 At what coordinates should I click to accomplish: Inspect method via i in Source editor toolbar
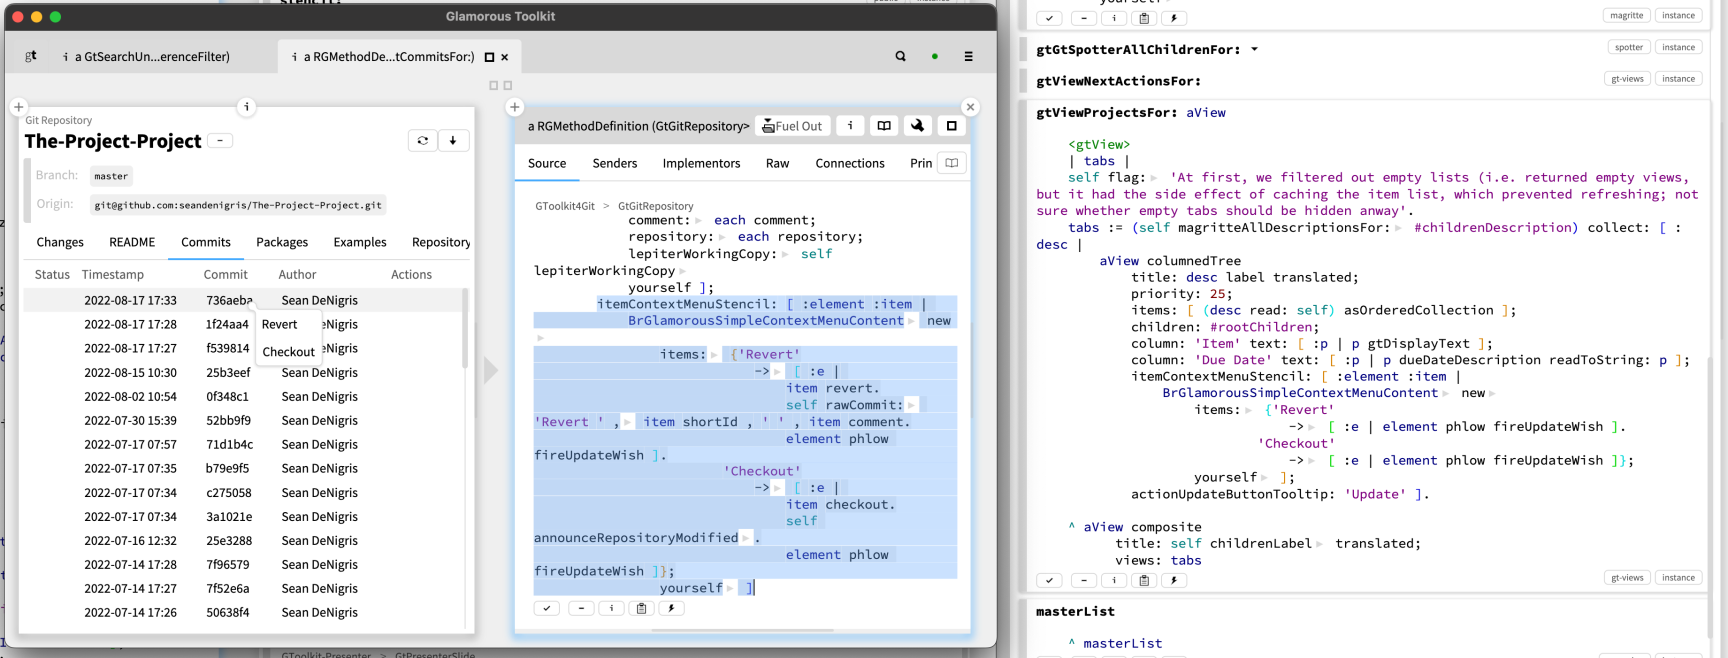tap(611, 608)
